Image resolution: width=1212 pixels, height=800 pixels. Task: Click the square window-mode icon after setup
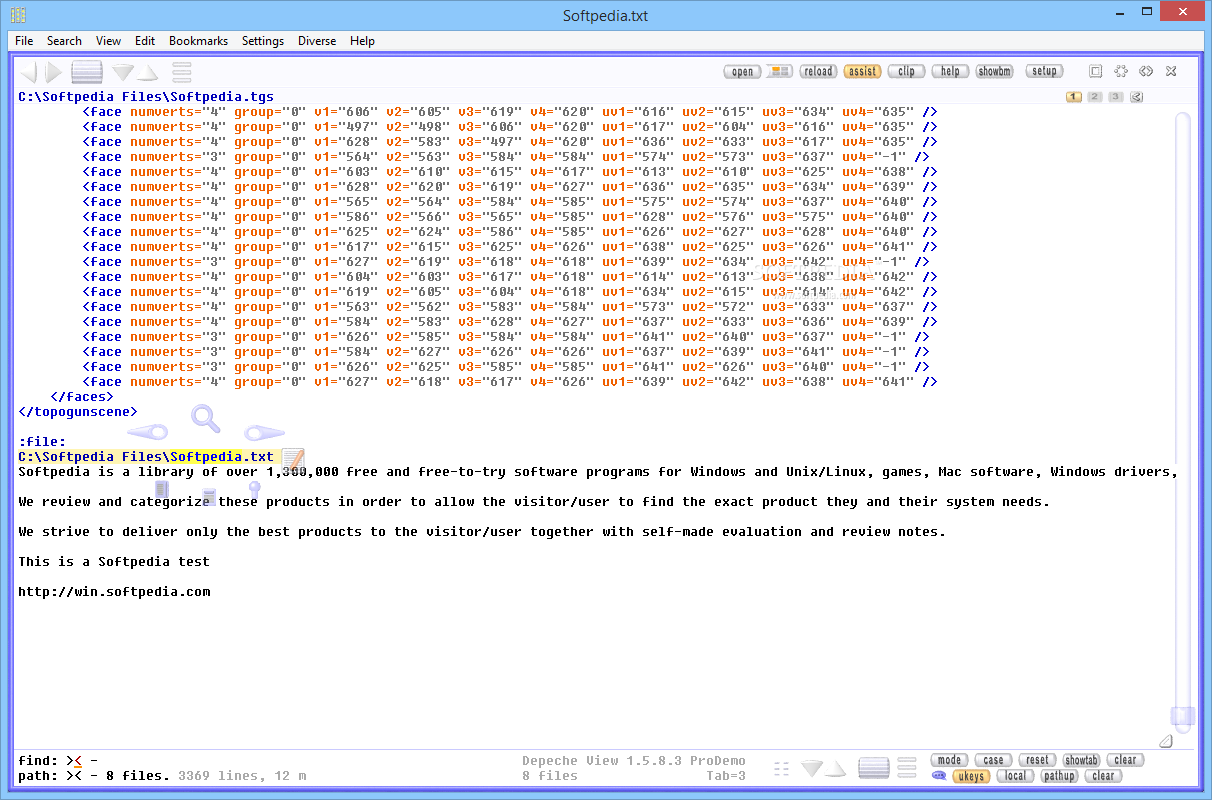[x=1096, y=71]
